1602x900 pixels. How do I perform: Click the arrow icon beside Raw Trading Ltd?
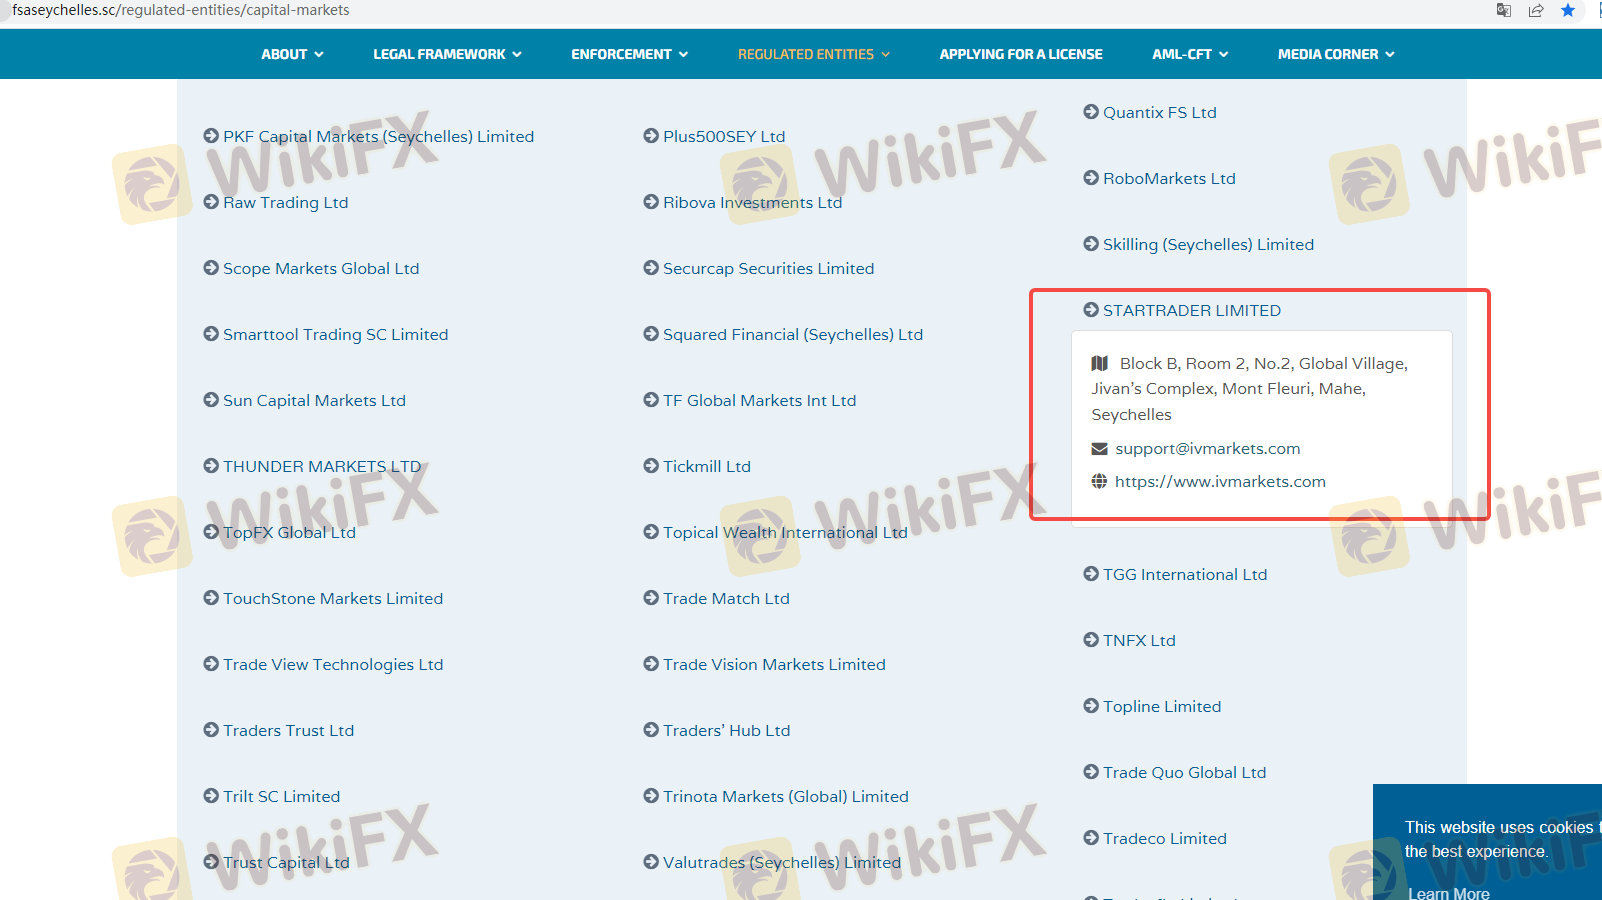tap(211, 202)
